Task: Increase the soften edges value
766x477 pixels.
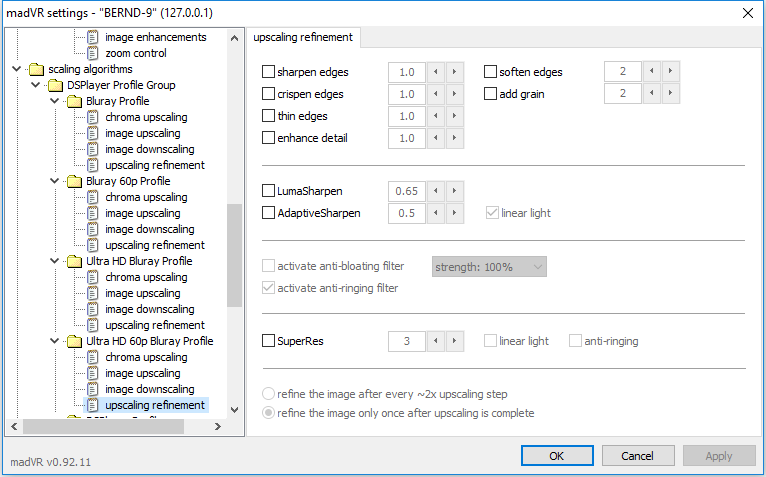Action: pyautogui.click(x=670, y=71)
